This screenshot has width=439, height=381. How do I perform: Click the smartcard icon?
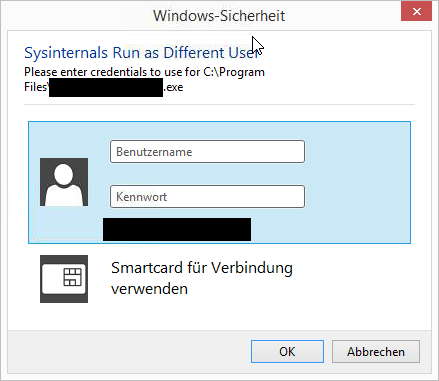pyautogui.click(x=64, y=279)
